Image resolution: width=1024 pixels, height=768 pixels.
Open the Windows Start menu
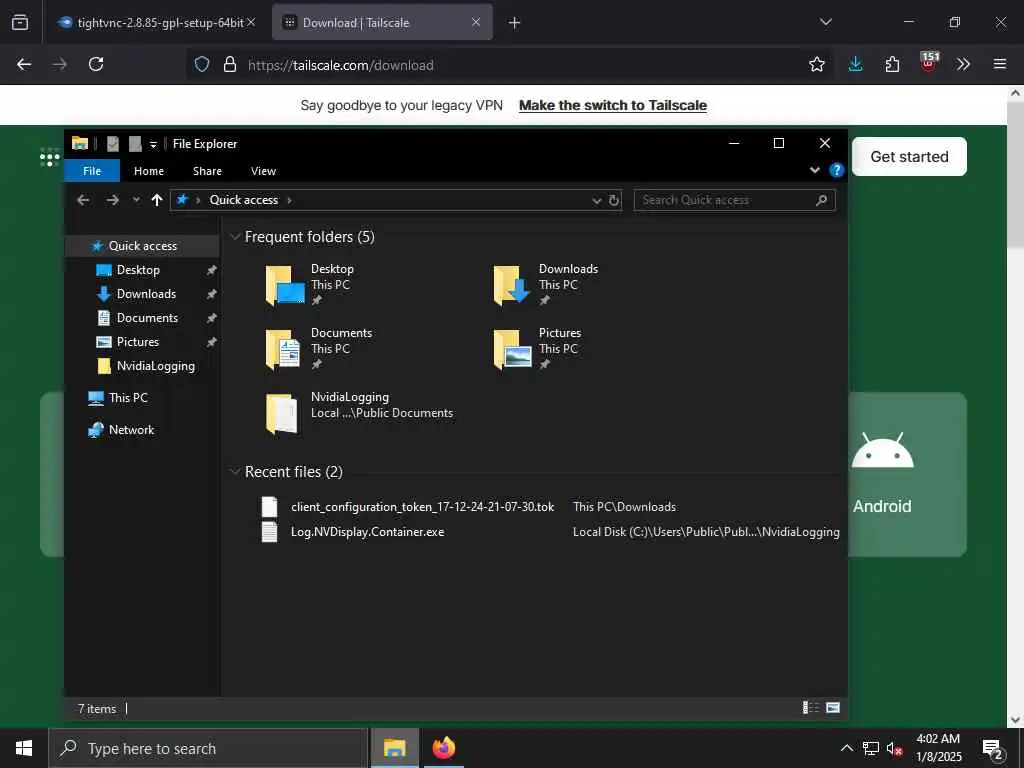point(24,748)
